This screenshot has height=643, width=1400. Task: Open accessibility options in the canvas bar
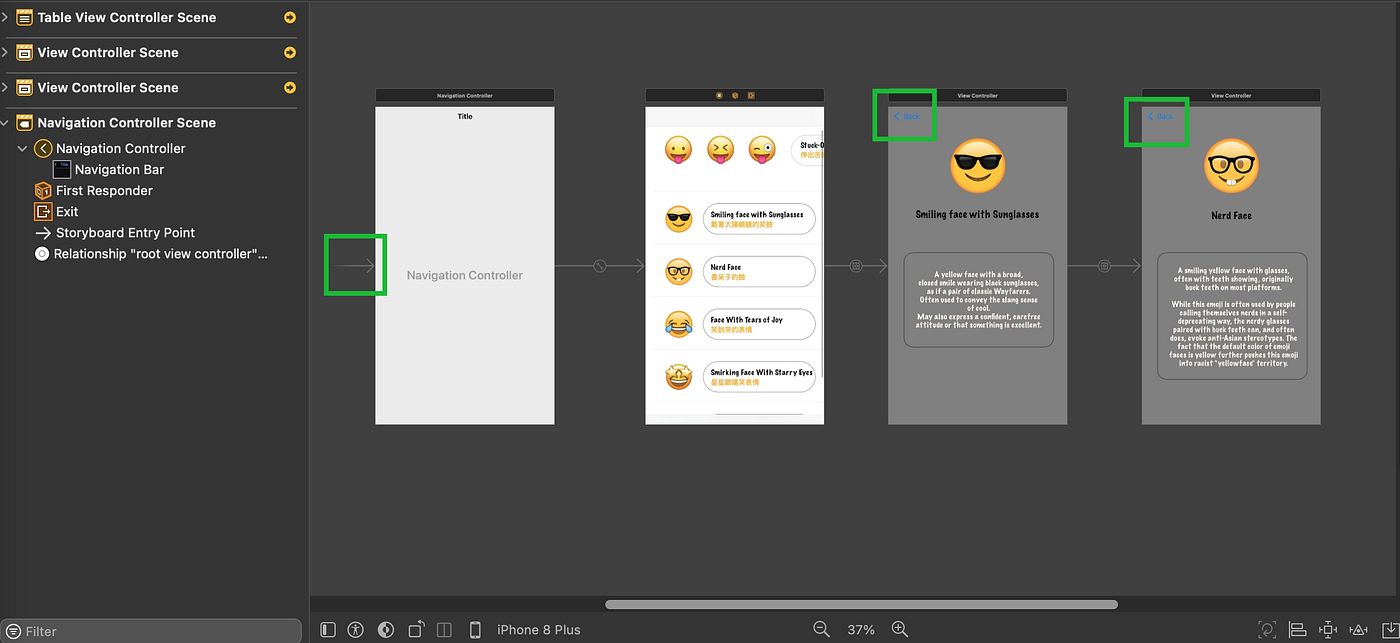[x=356, y=629]
